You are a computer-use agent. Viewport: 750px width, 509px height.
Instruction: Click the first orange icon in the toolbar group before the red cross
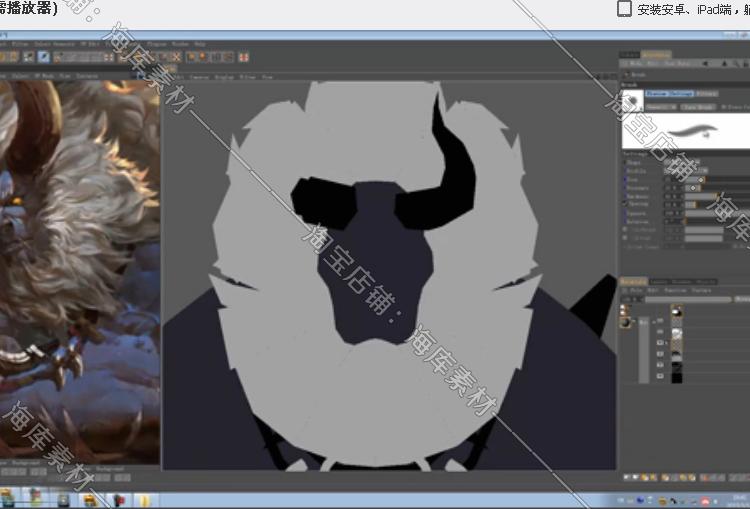point(191,57)
